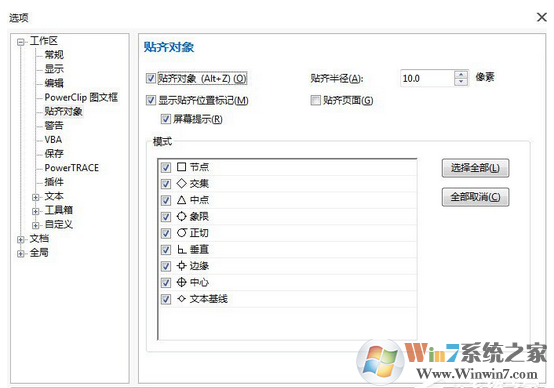Select 常规 in the options tree
The image size is (554, 388).
coord(54,55)
